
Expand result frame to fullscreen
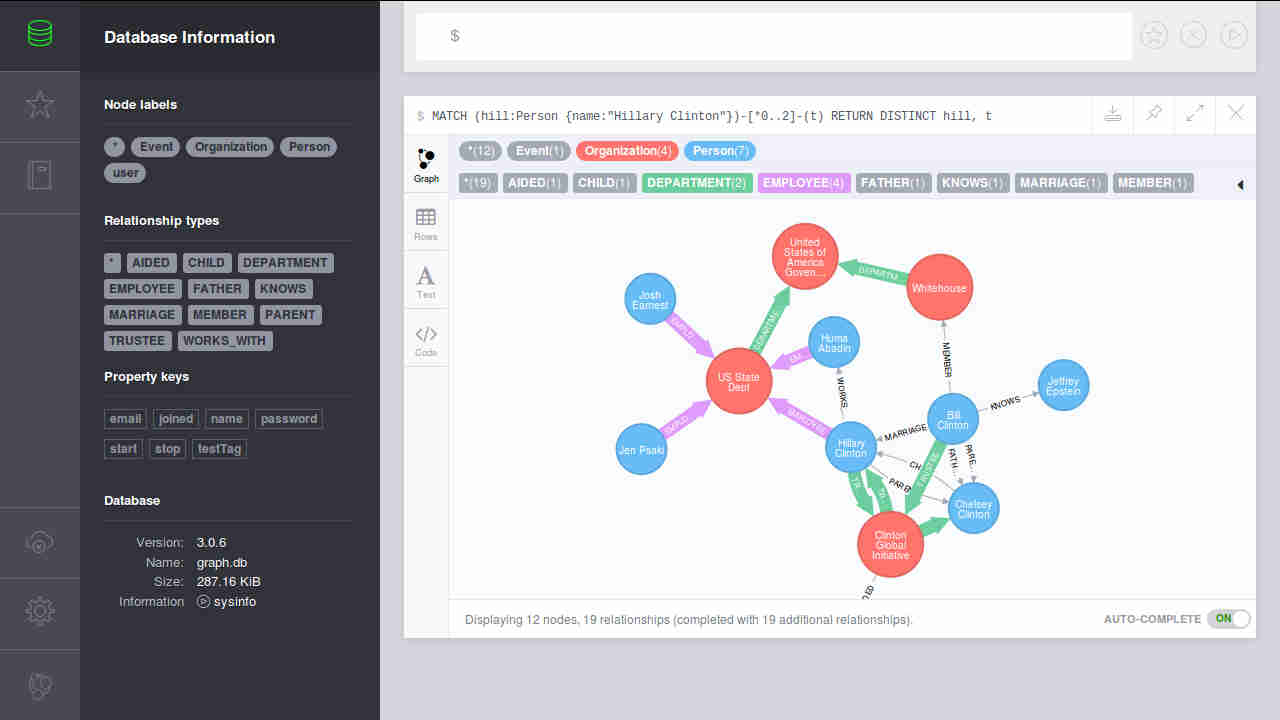1195,114
